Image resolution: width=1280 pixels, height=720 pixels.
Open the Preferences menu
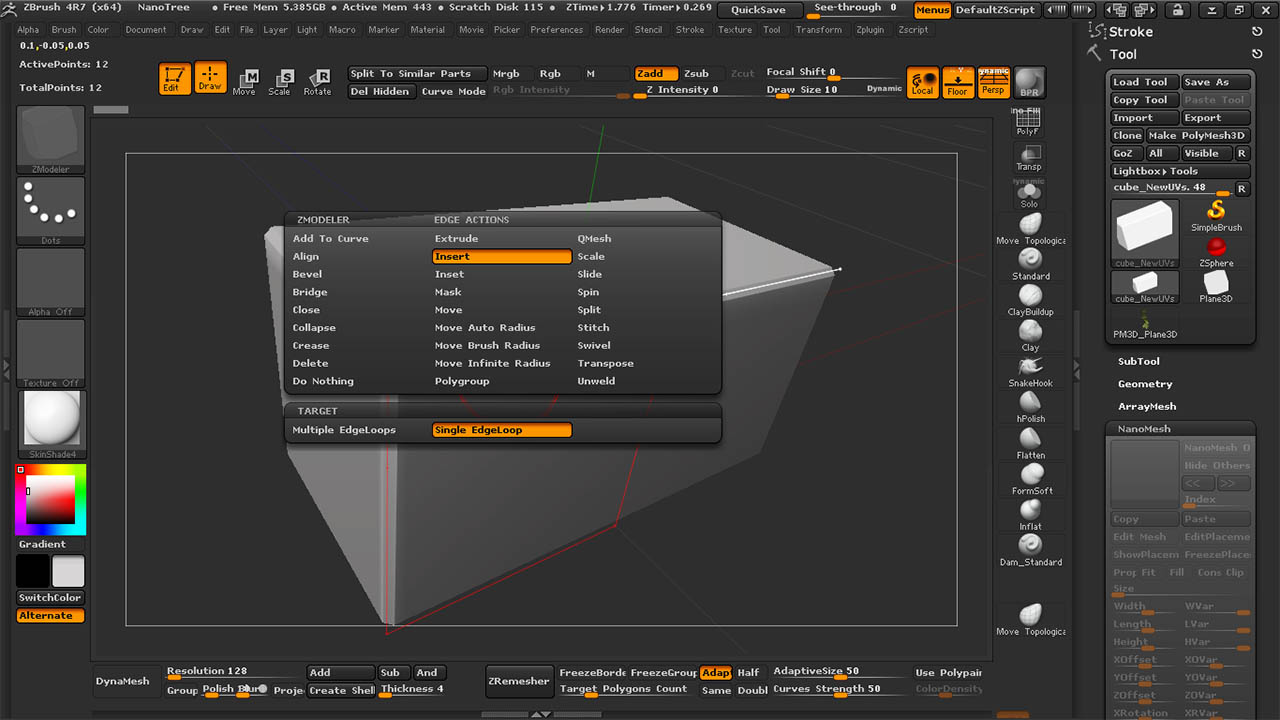coord(557,30)
